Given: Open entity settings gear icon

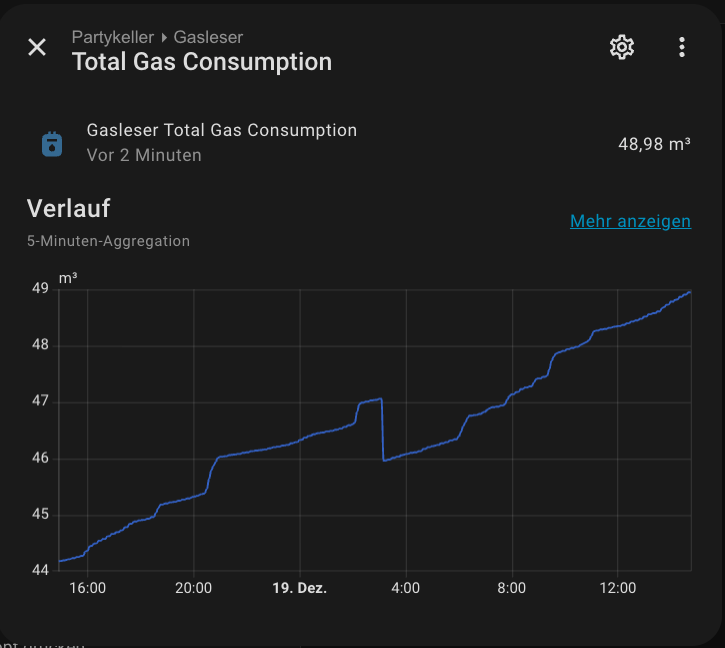Looking at the screenshot, I should tap(622, 47).
